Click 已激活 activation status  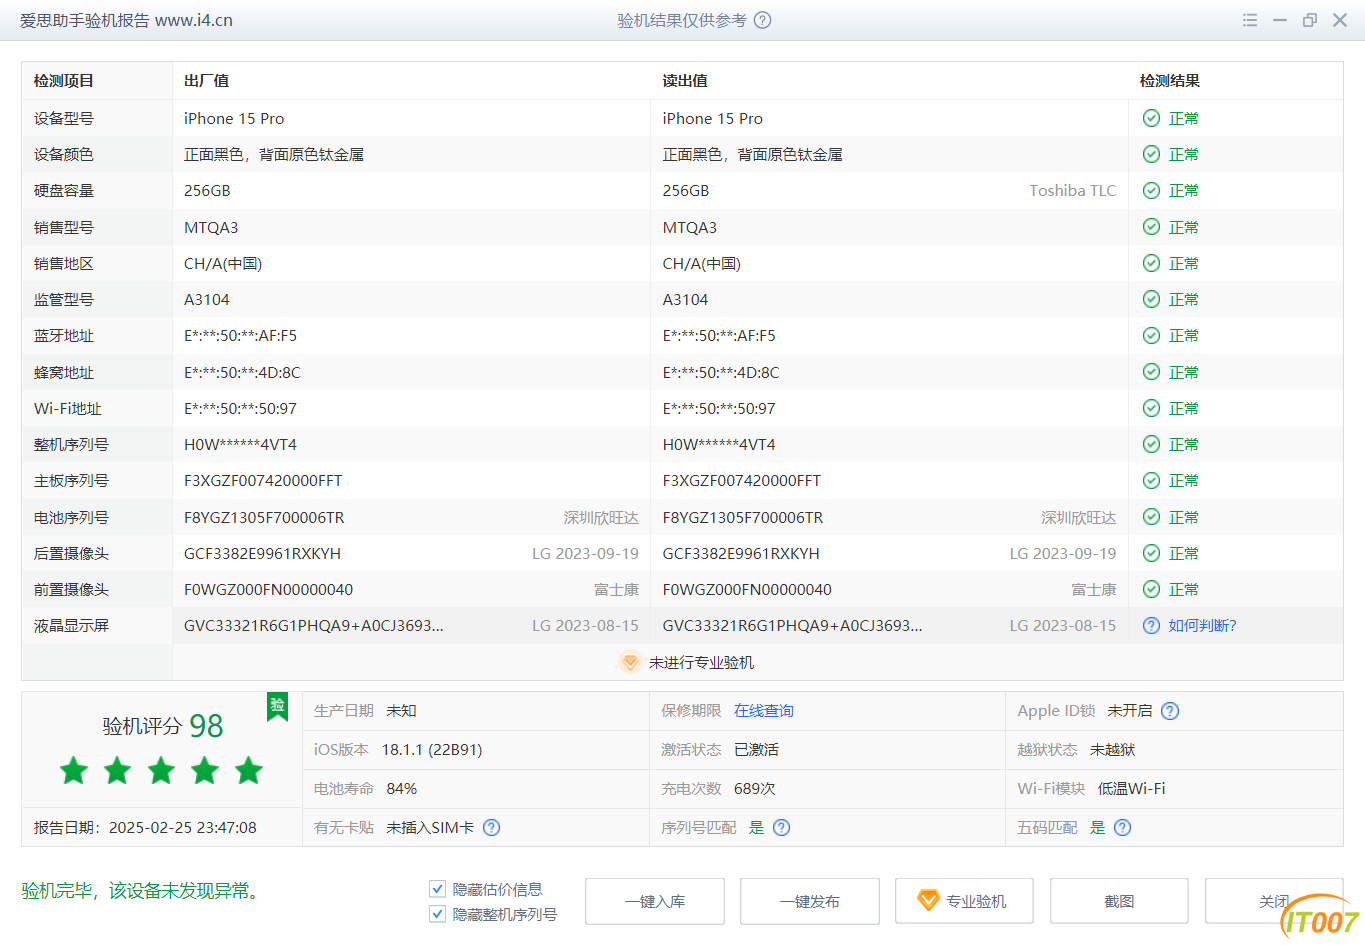[756, 749]
